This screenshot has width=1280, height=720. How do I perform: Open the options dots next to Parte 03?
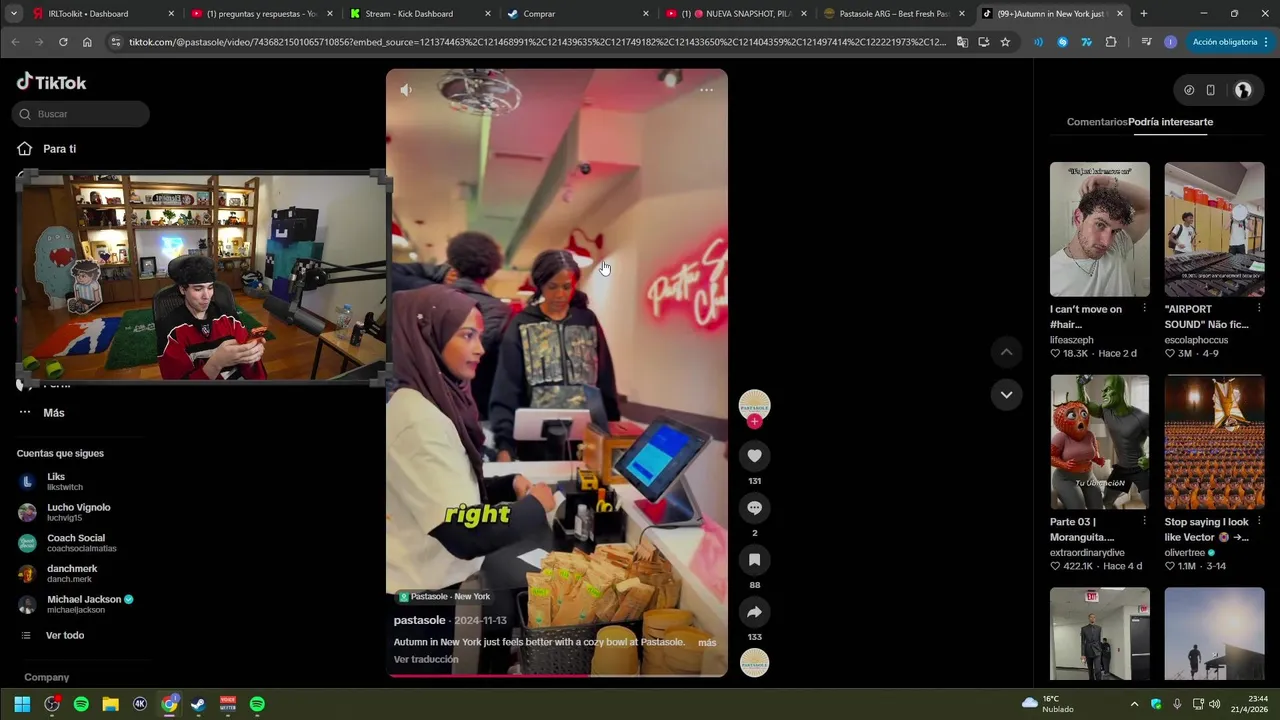1144,521
